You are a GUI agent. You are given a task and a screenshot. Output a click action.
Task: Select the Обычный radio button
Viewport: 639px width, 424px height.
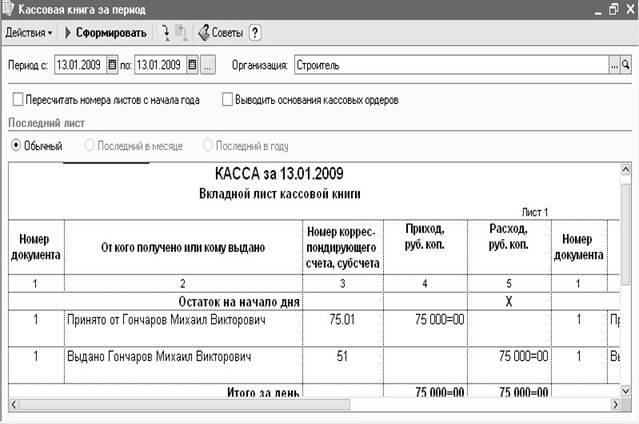(x=16, y=145)
